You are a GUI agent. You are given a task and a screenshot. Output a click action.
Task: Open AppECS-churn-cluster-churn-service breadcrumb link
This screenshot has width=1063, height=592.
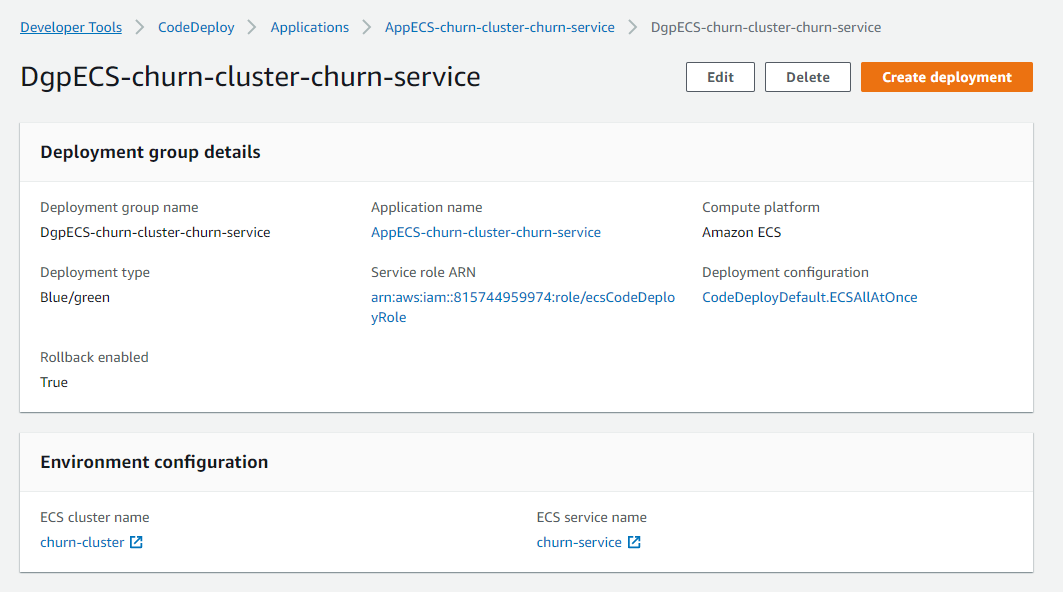coord(500,27)
